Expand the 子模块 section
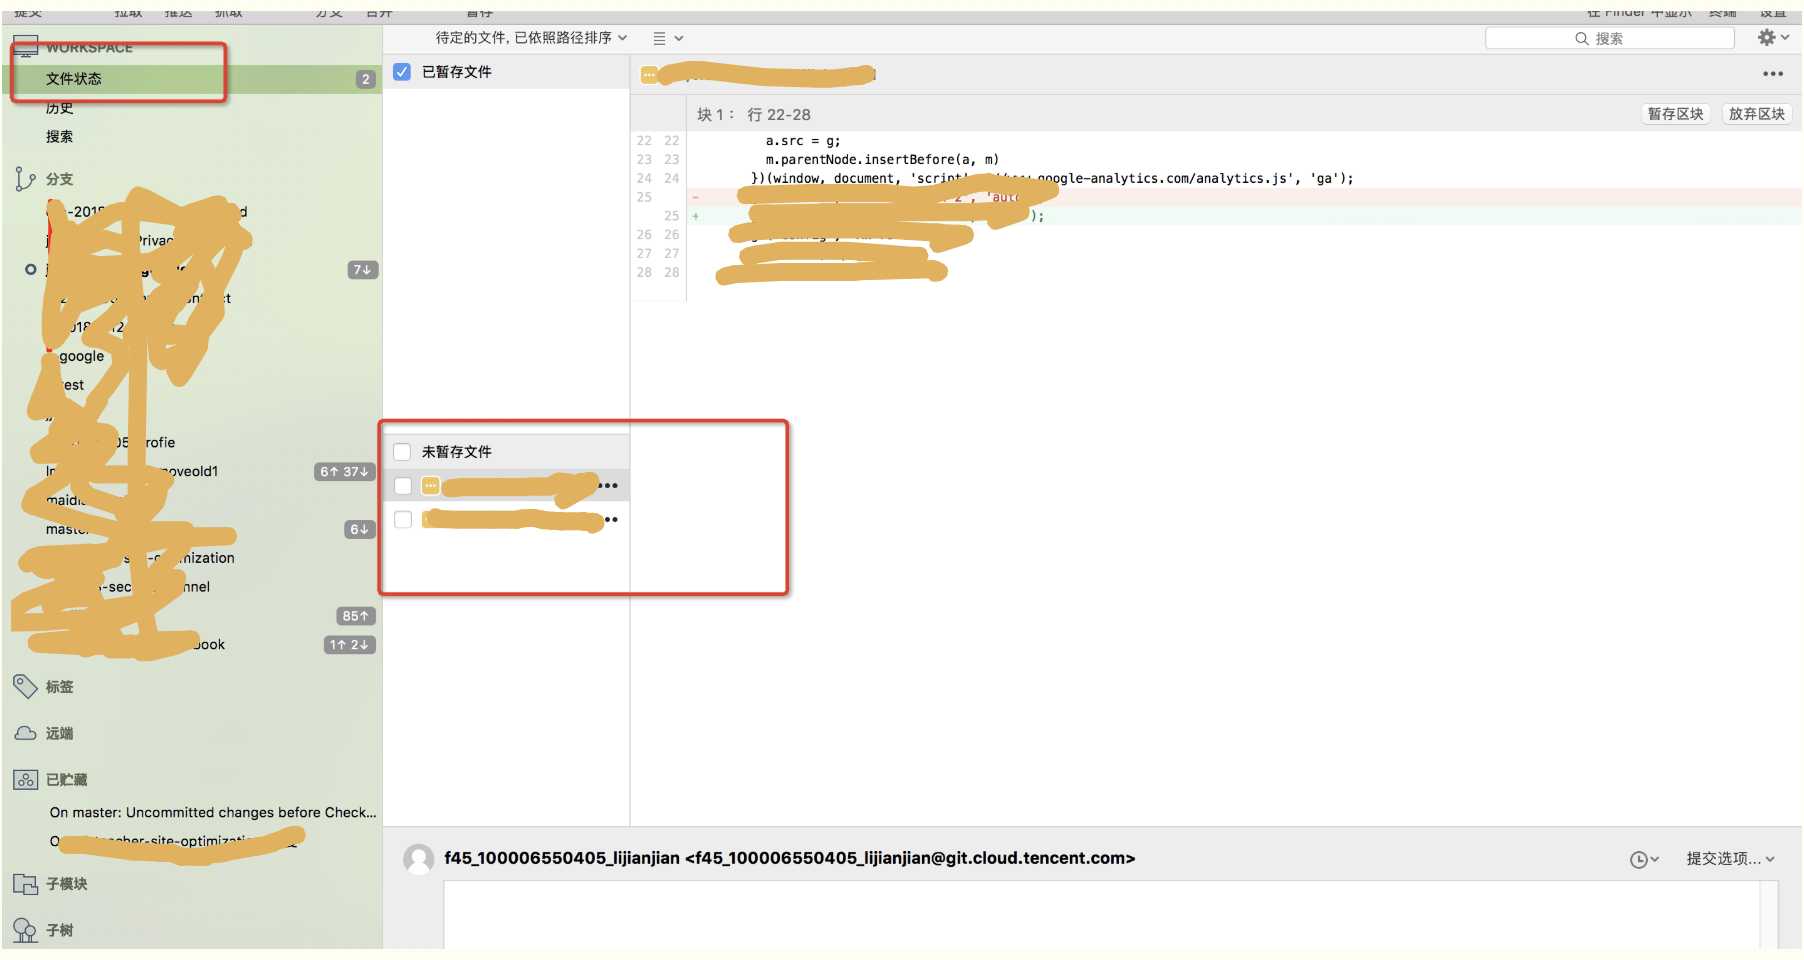This screenshot has height=960, width=1804. [66, 884]
